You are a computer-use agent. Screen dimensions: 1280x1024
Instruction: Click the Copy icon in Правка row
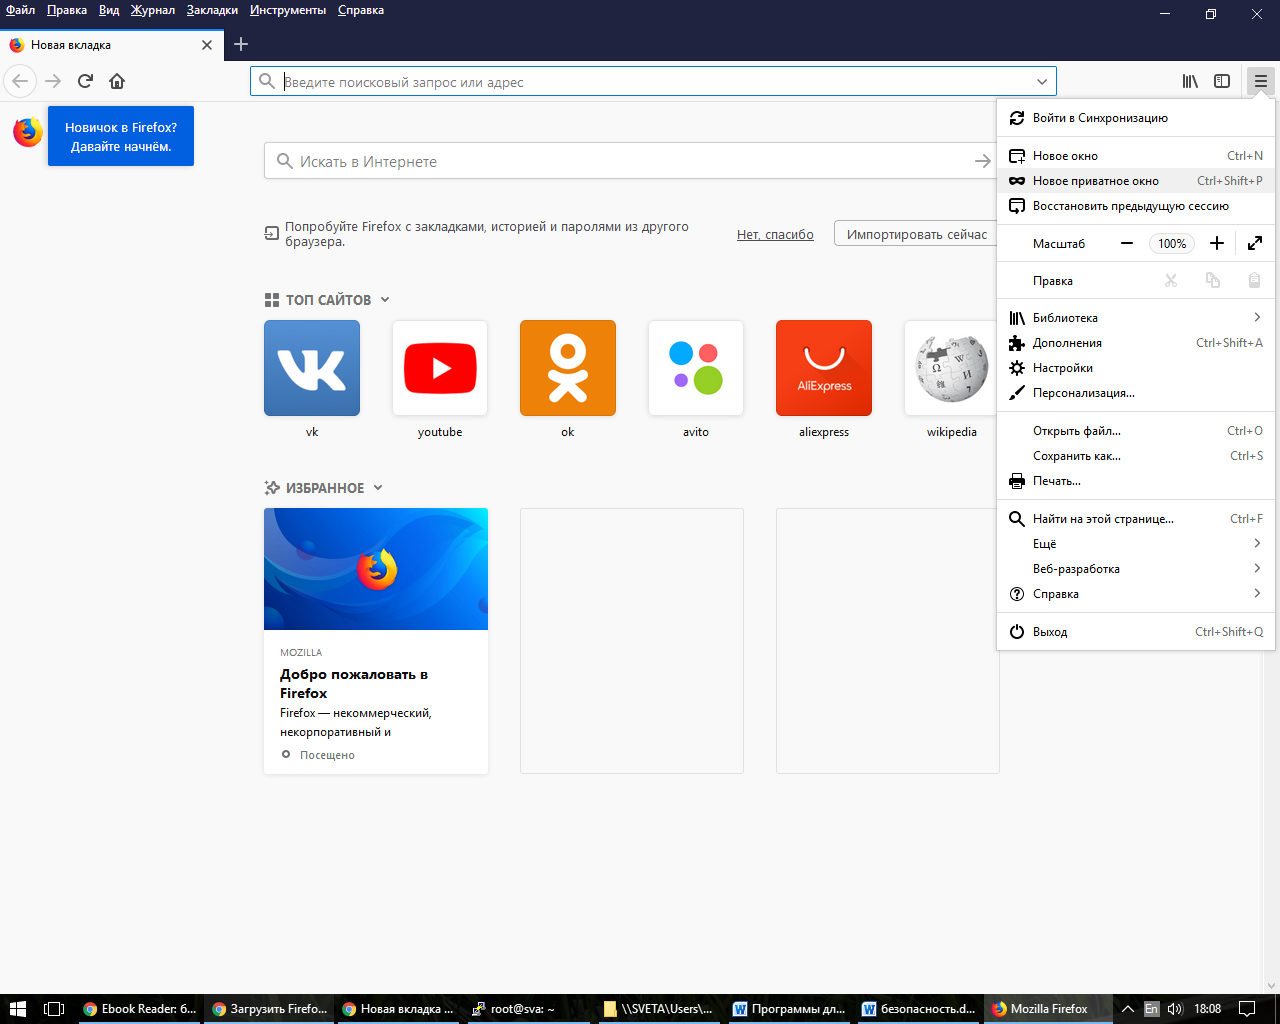[1213, 281]
